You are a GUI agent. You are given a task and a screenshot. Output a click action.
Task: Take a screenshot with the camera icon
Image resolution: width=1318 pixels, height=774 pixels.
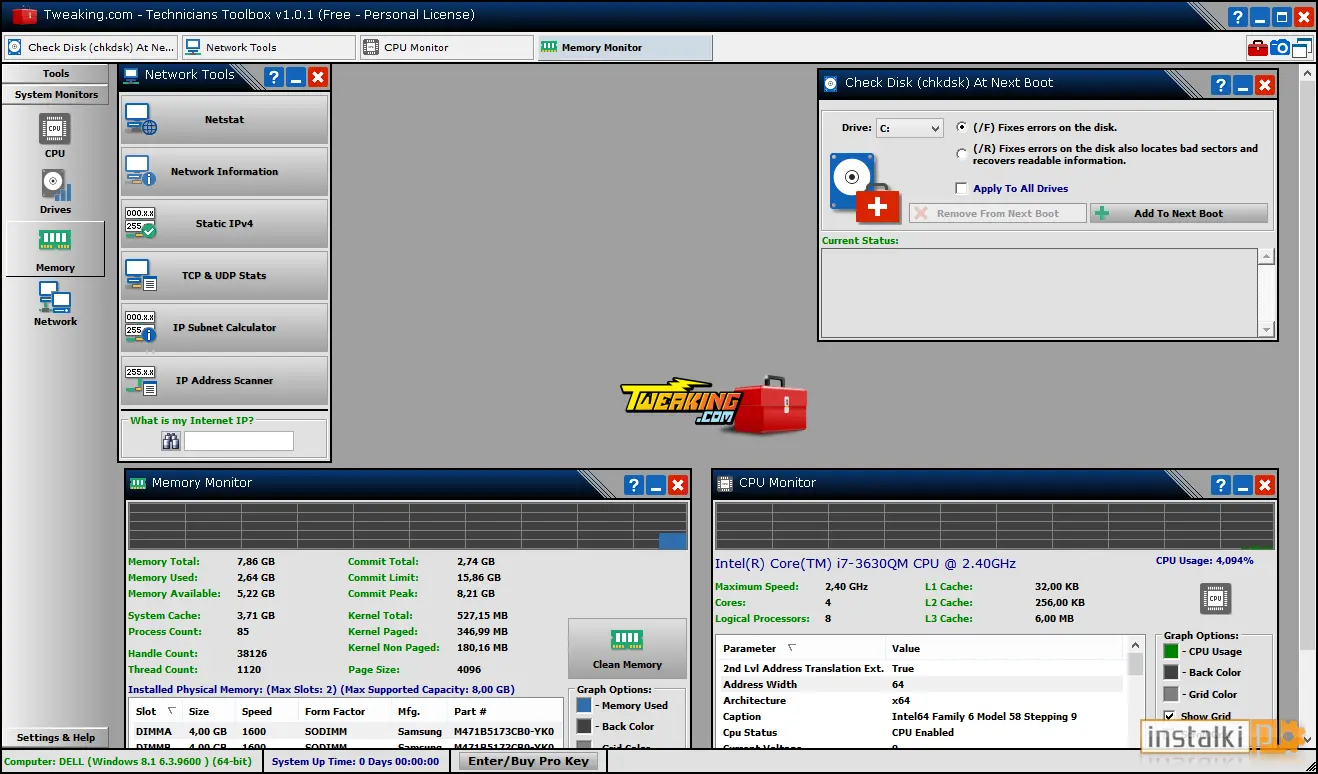tap(1280, 47)
